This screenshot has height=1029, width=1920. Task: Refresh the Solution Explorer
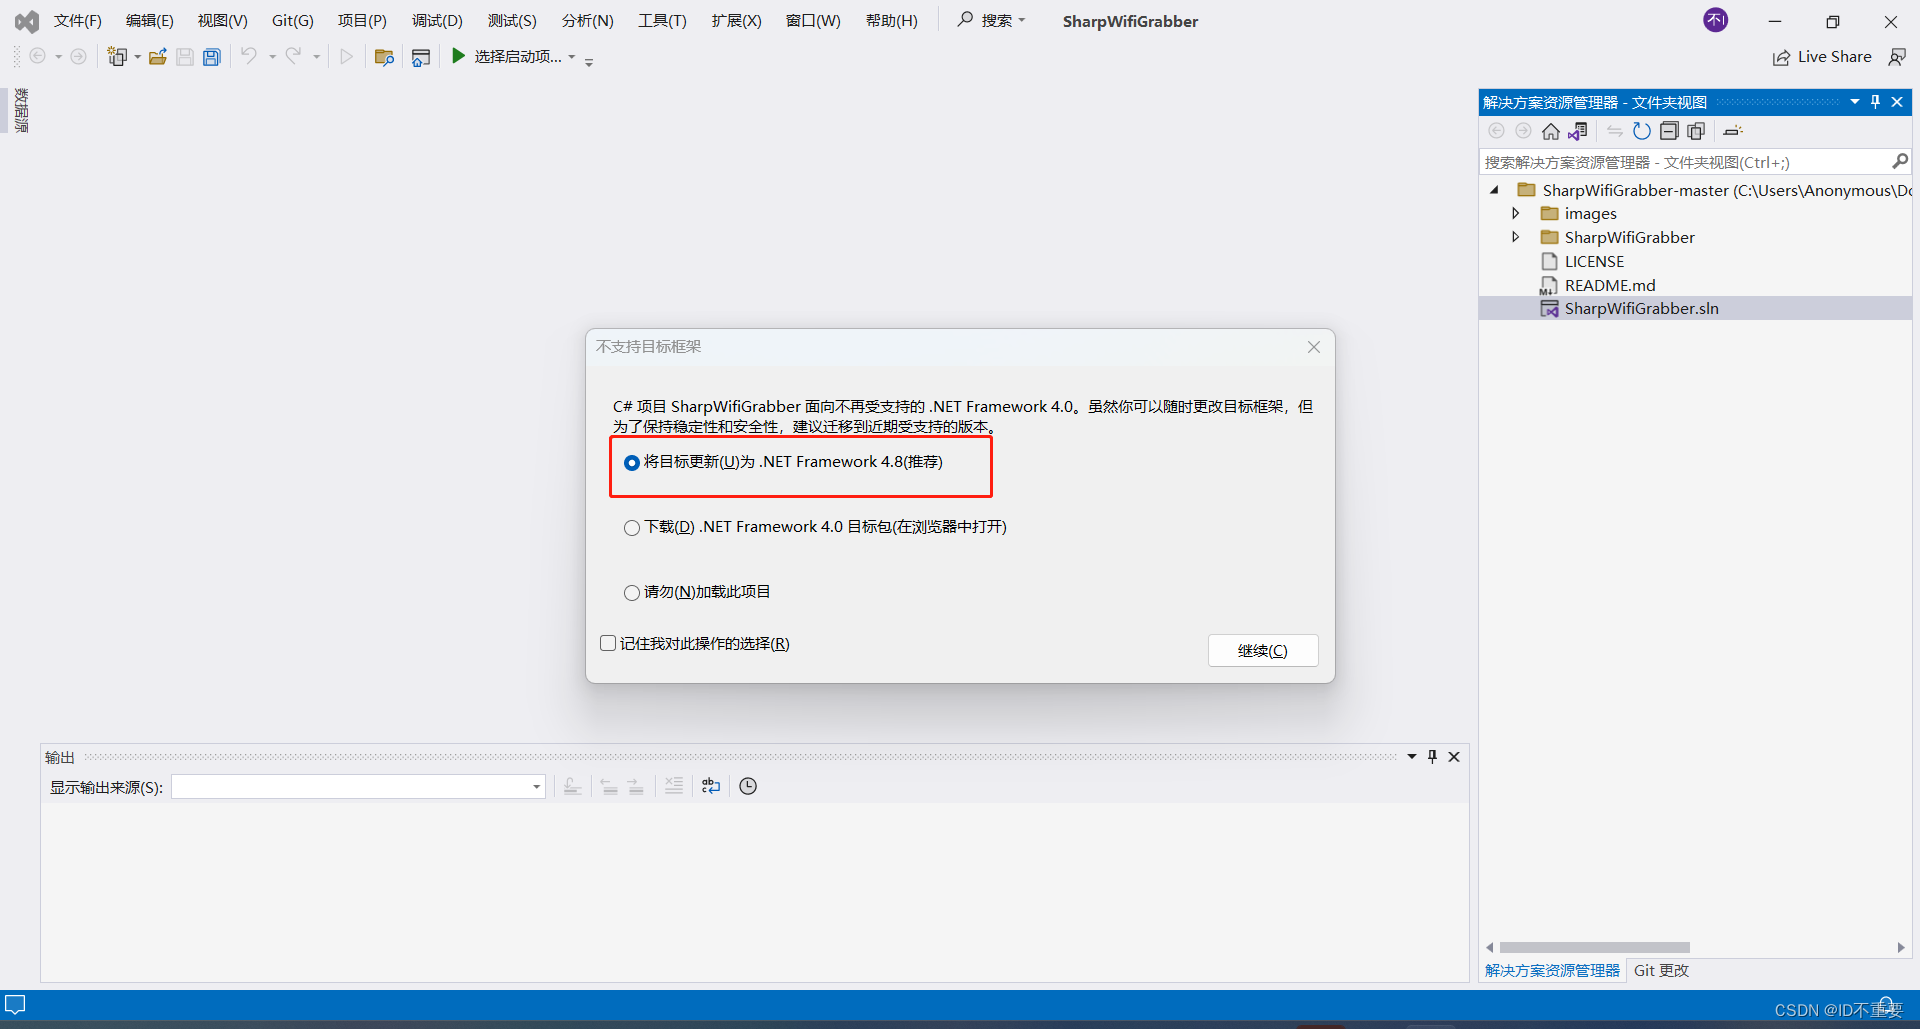(x=1641, y=131)
